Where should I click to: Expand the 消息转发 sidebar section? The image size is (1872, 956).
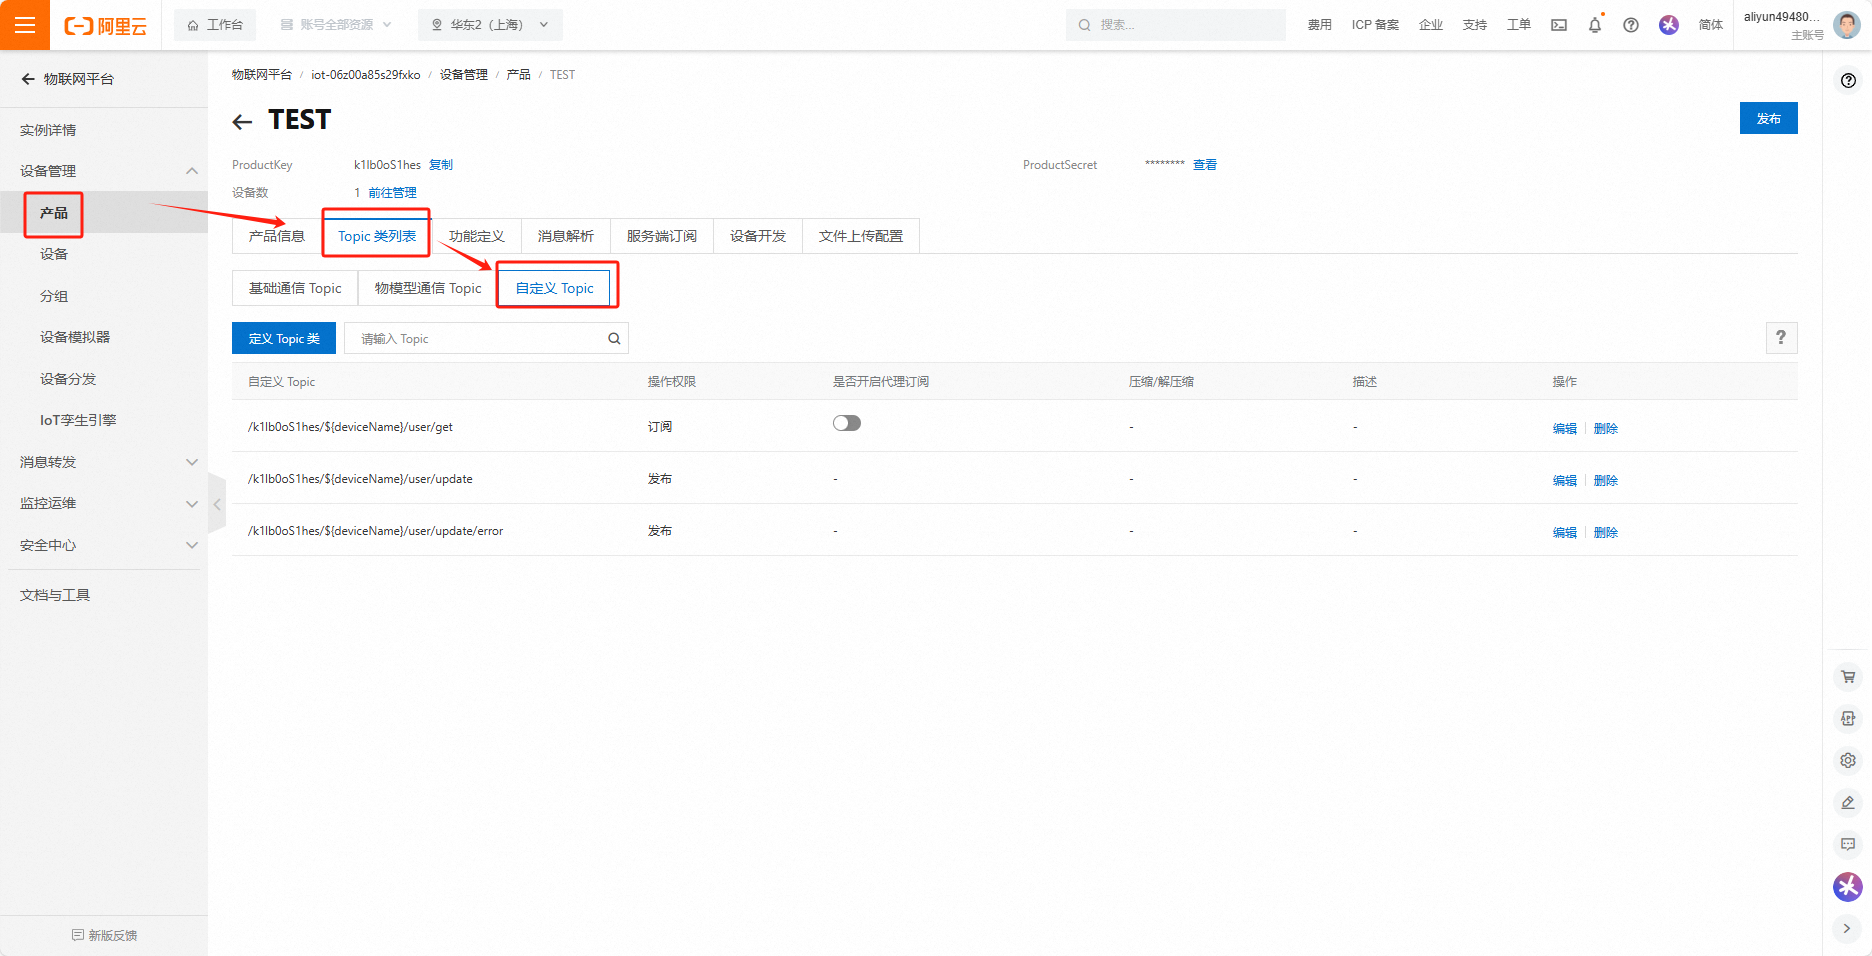[192, 462]
